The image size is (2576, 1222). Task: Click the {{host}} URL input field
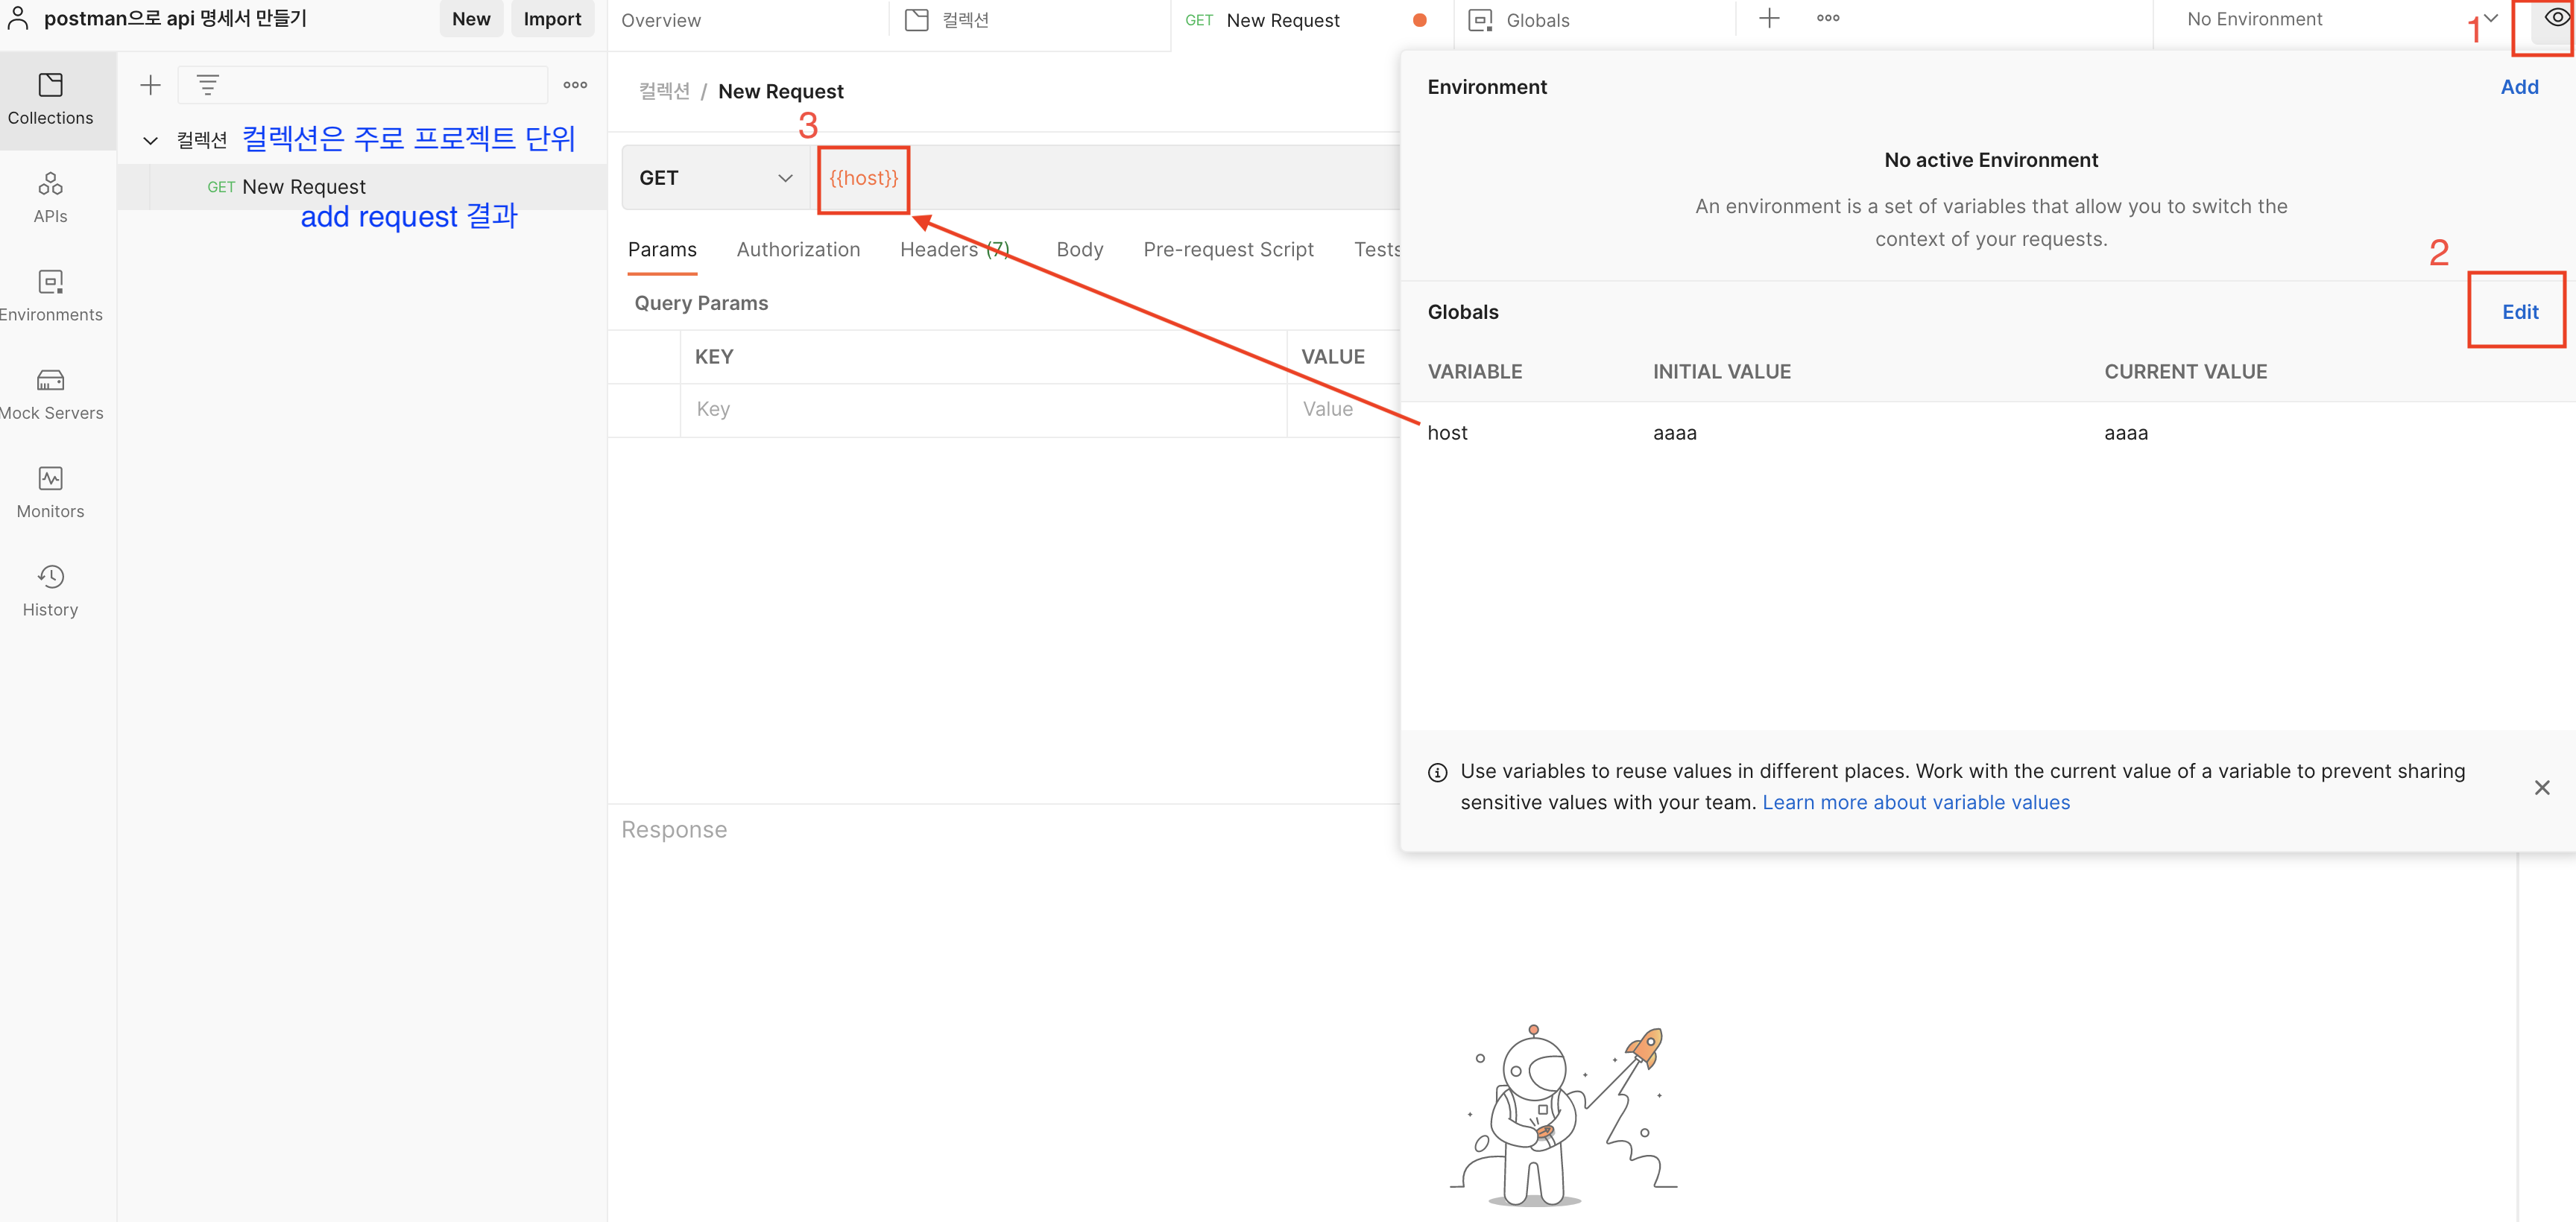(x=863, y=178)
